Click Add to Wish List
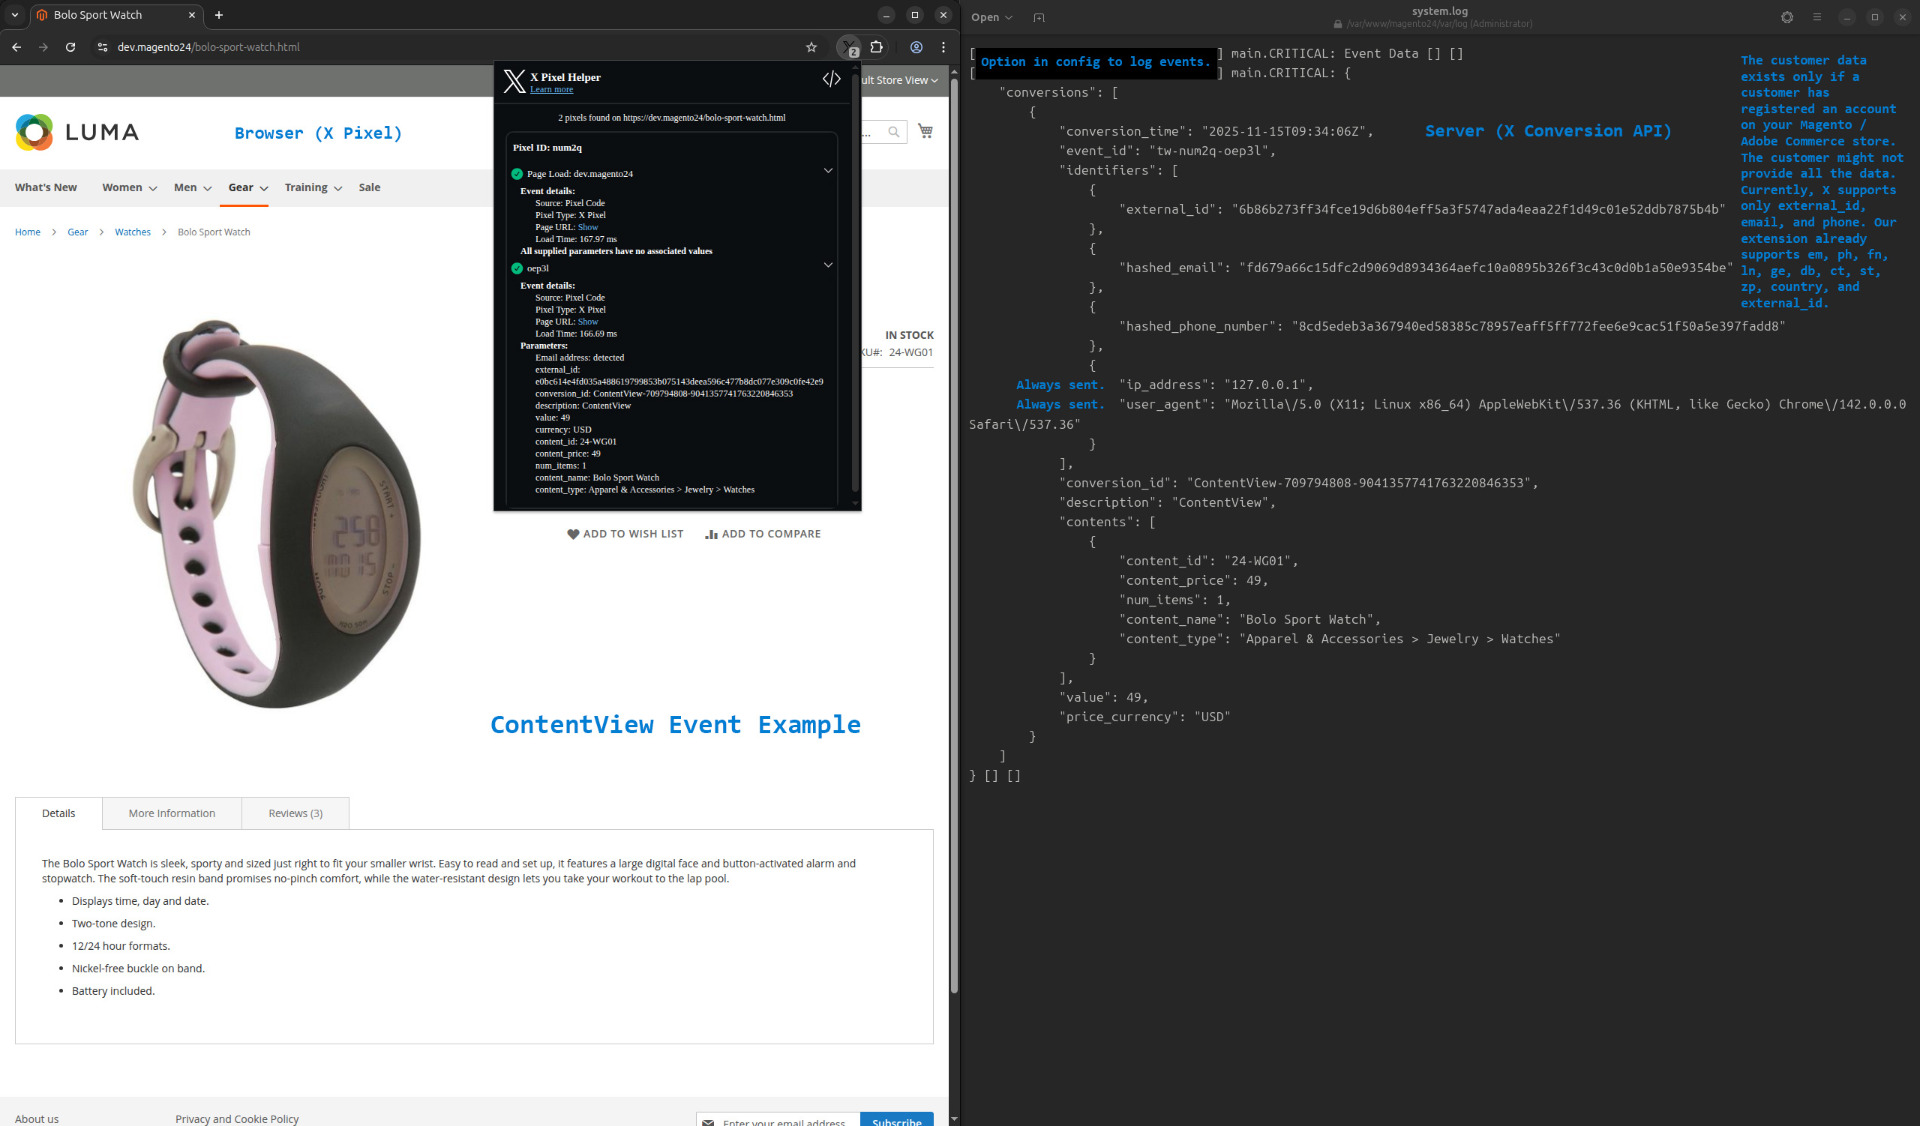This screenshot has height=1126, width=1920. click(x=625, y=534)
